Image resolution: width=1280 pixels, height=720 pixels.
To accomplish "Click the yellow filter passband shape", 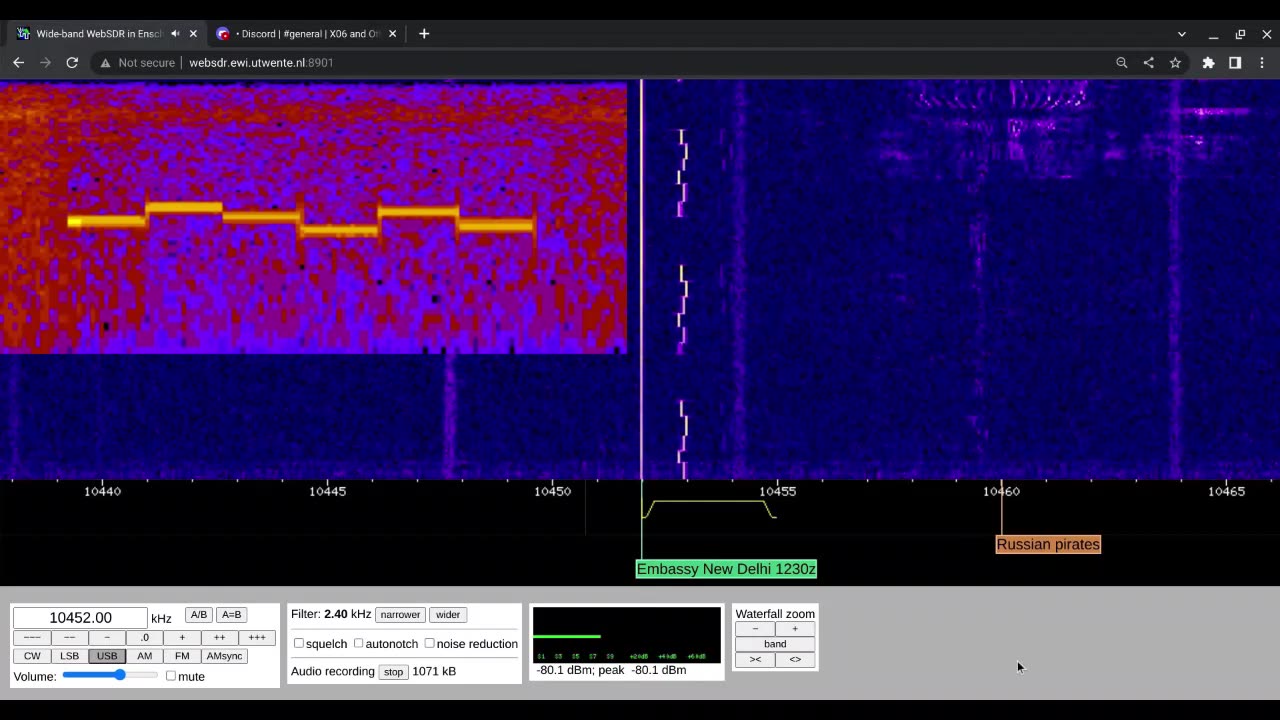I will pyautogui.click(x=709, y=508).
